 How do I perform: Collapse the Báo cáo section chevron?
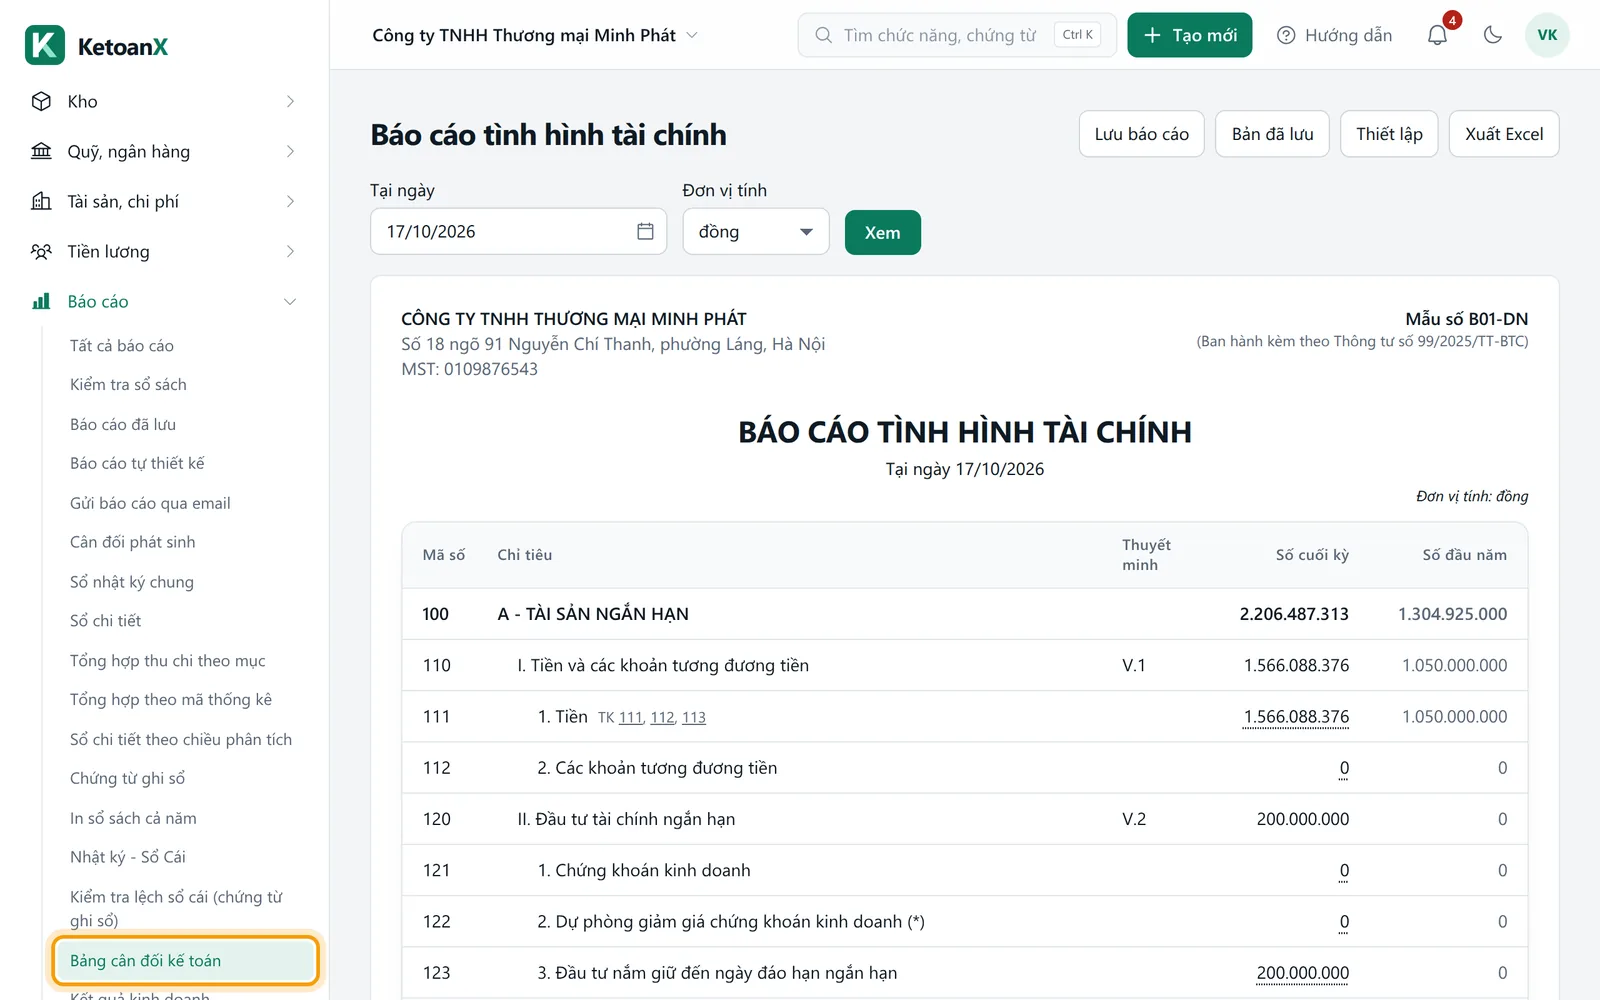290,301
